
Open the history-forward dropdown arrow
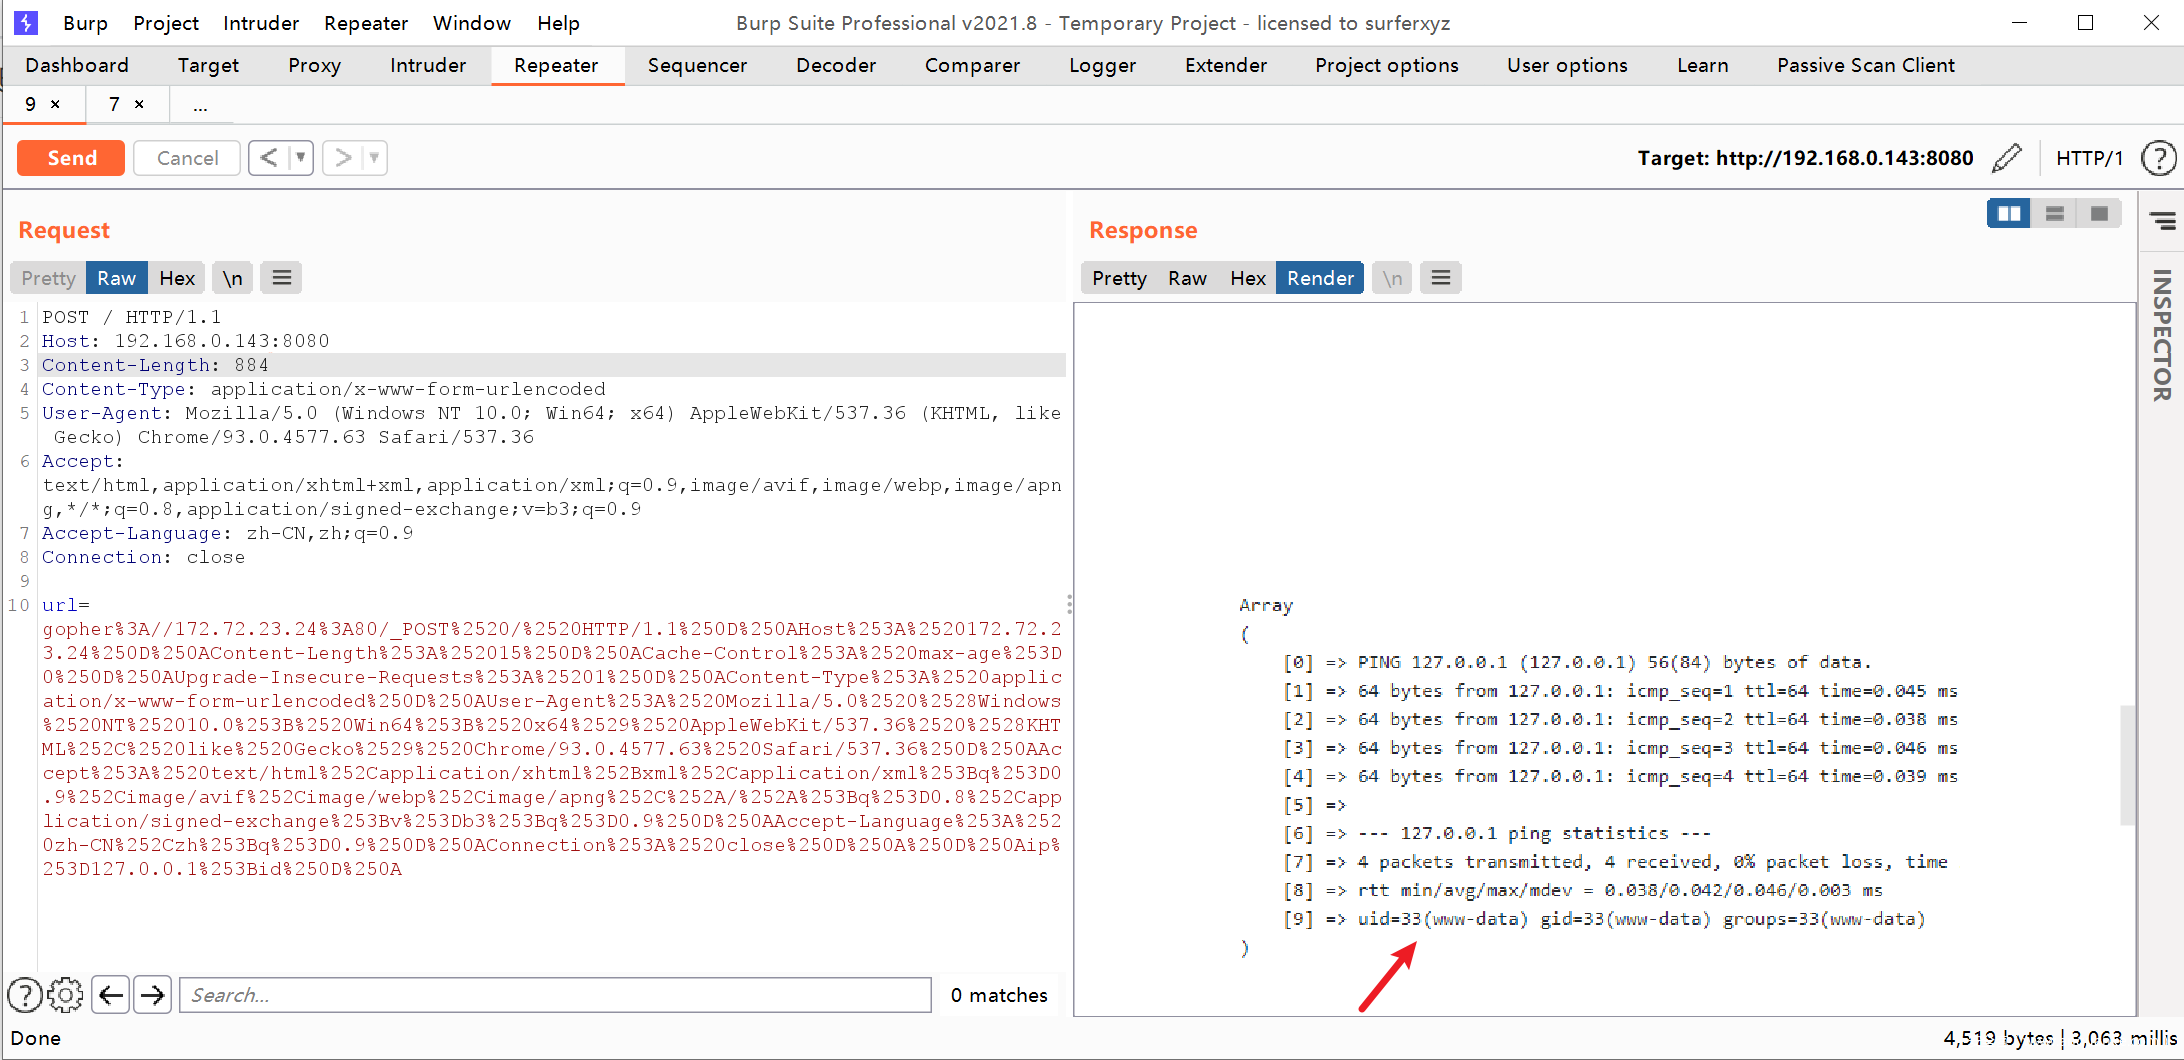[374, 158]
